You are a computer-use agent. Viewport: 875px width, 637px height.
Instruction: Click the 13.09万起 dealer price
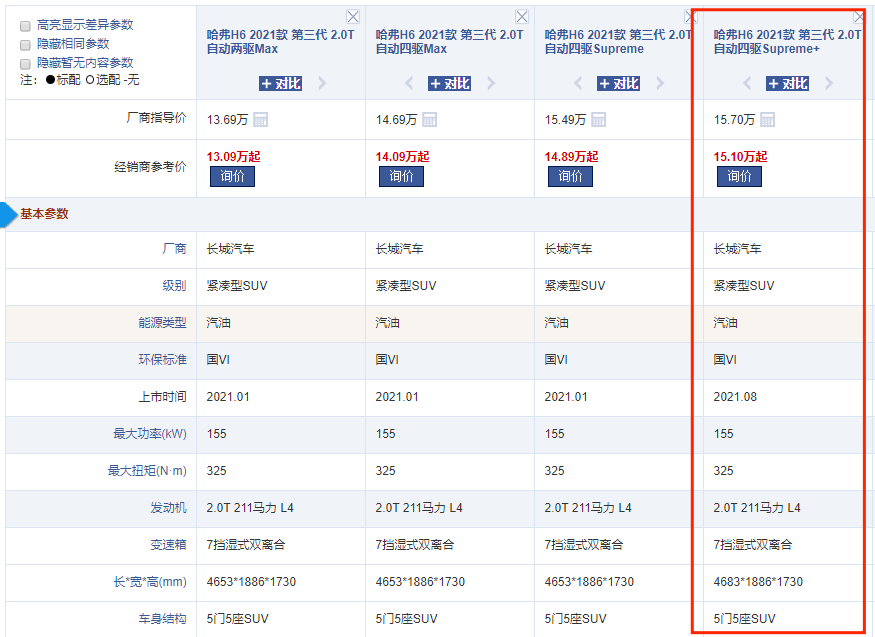pyautogui.click(x=233, y=157)
